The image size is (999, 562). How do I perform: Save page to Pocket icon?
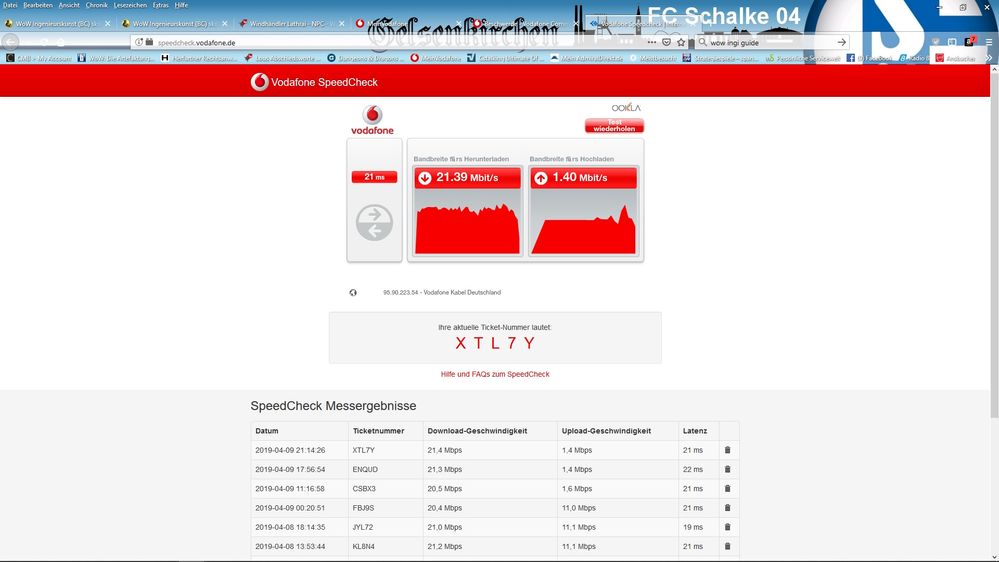[666, 42]
